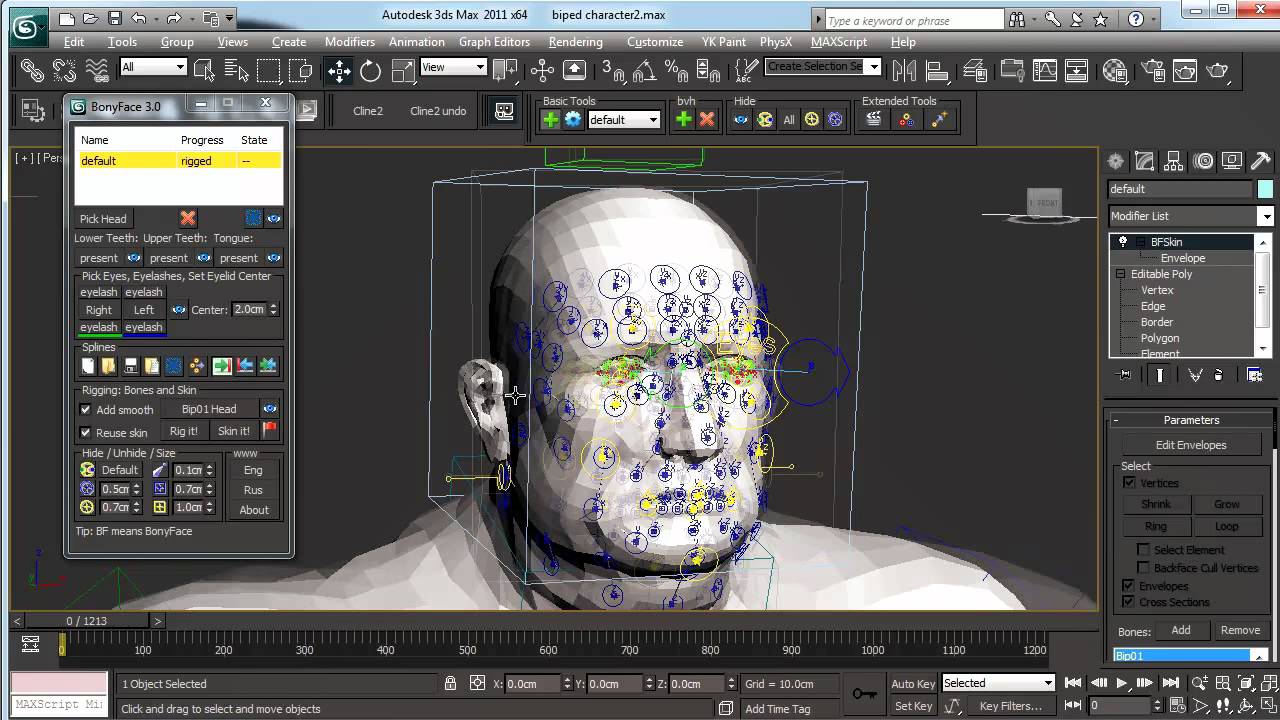Click the red X beside Pick Head
The width and height of the screenshot is (1280, 720).
click(x=188, y=218)
